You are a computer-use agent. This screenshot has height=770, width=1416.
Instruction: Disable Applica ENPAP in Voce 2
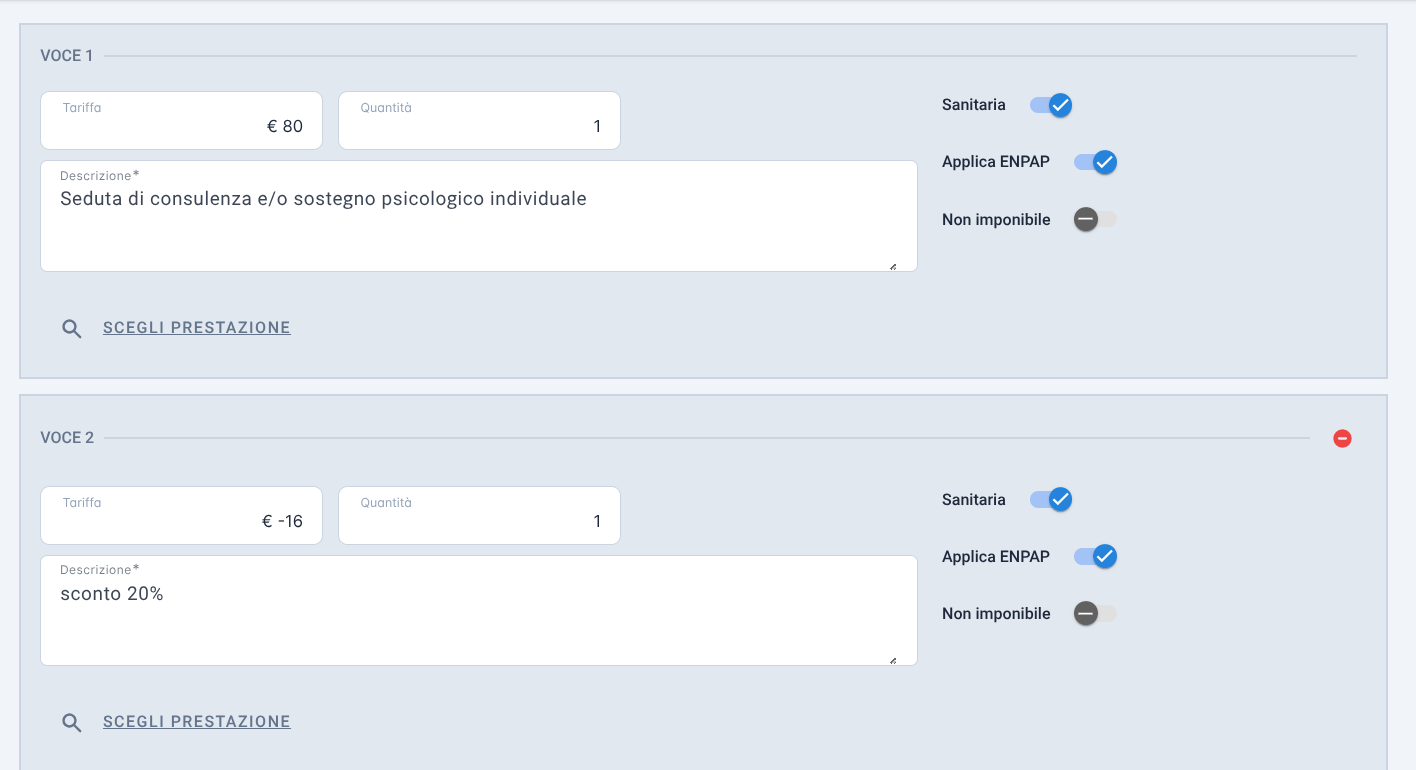pyautogui.click(x=1095, y=556)
